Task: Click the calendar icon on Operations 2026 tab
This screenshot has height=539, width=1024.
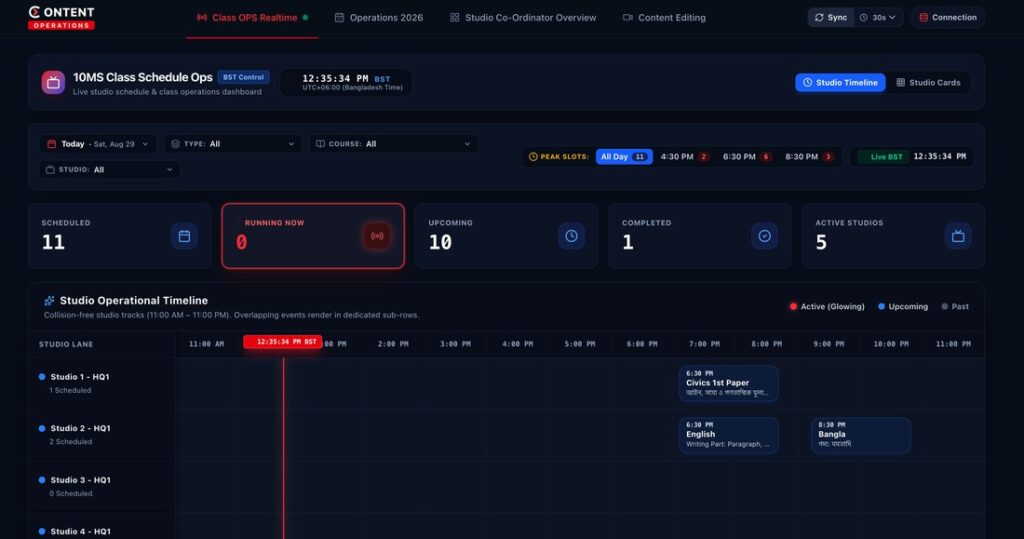Action: (340, 18)
